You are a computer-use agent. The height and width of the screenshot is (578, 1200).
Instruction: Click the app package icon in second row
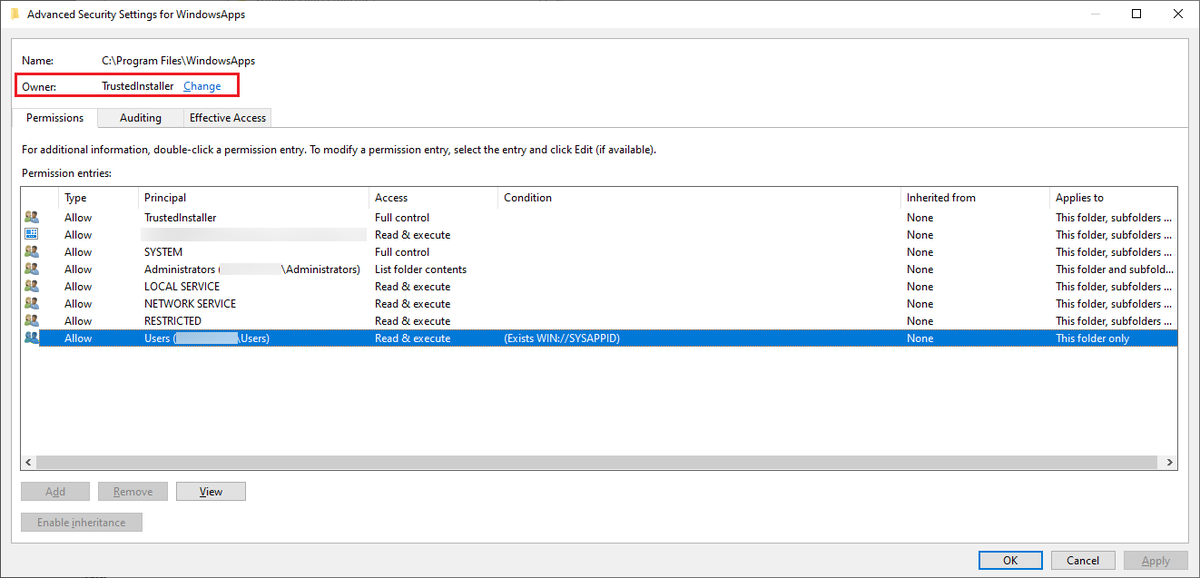coord(31,234)
